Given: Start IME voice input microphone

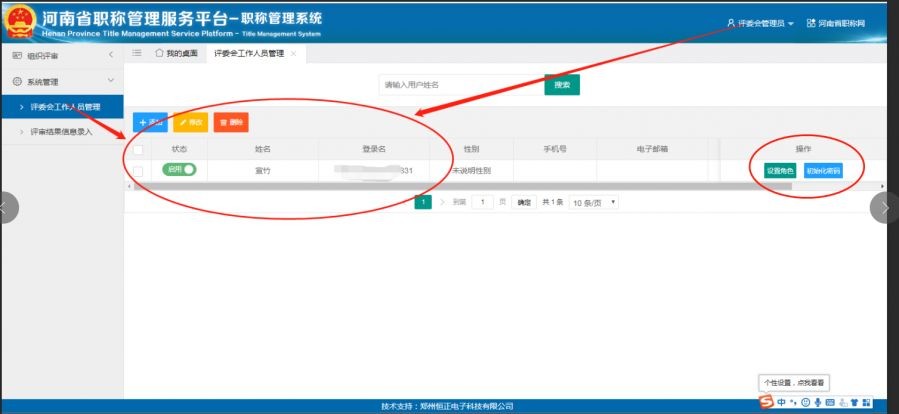Looking at the screenshot, I should click(817, 403).
